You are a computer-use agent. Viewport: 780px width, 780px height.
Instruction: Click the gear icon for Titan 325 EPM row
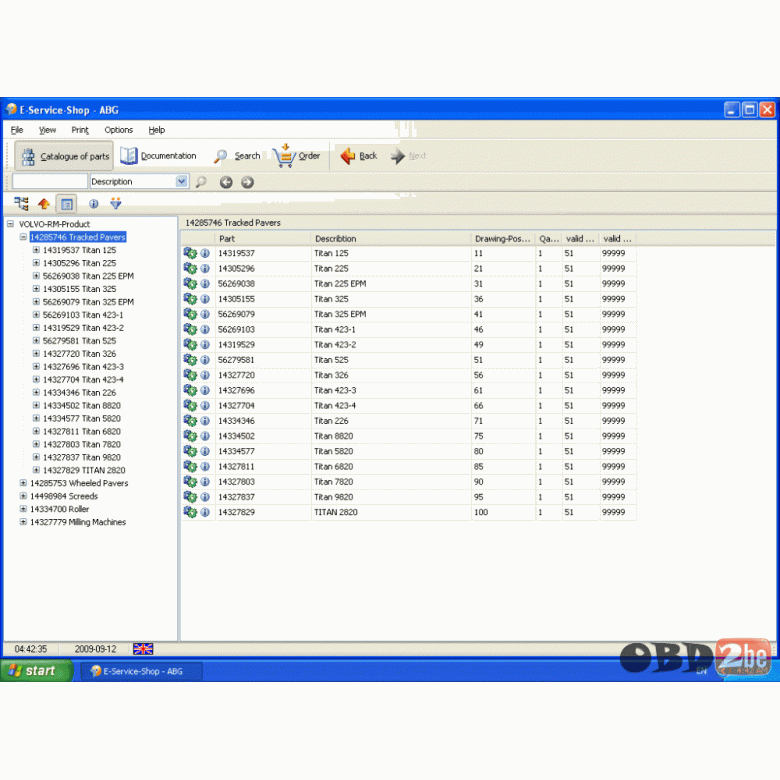tap(190, 314)
